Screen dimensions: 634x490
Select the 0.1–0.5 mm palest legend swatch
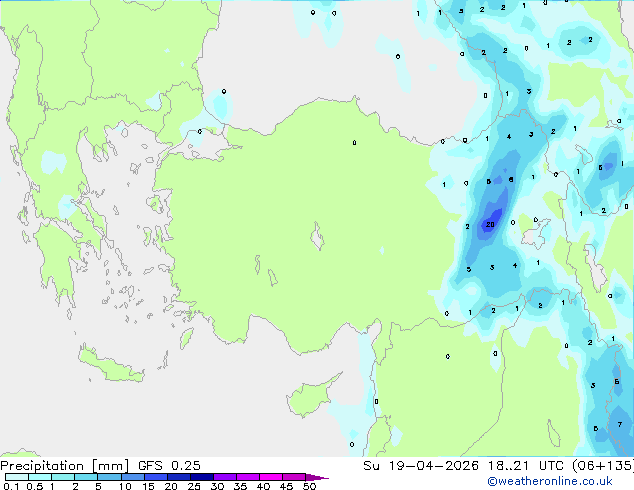(17, 477)
